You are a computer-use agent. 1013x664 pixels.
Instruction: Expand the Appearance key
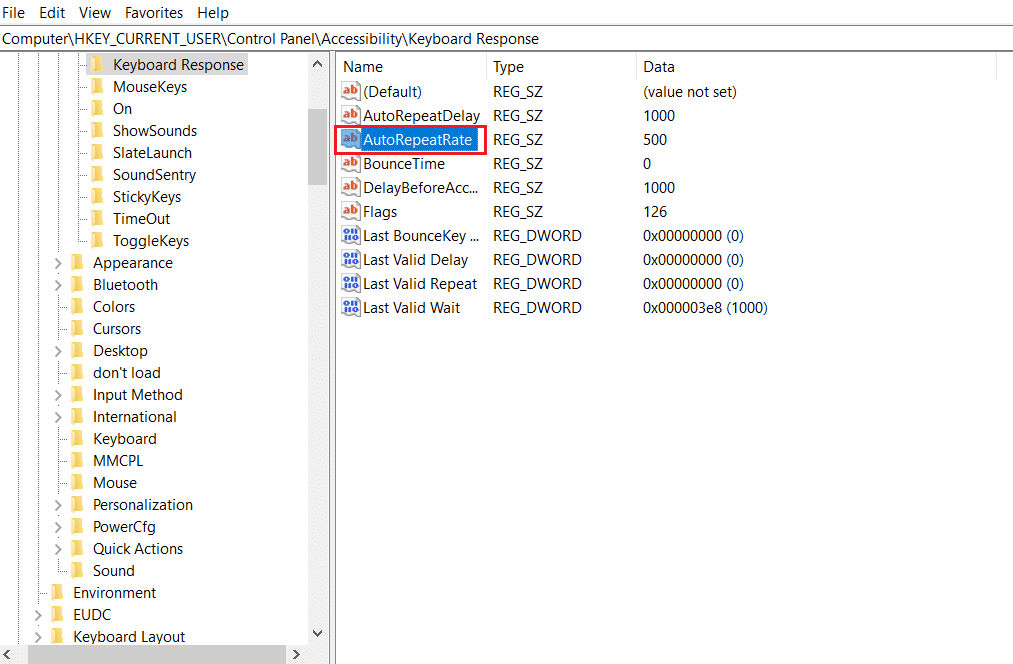(x=57, y=263)
